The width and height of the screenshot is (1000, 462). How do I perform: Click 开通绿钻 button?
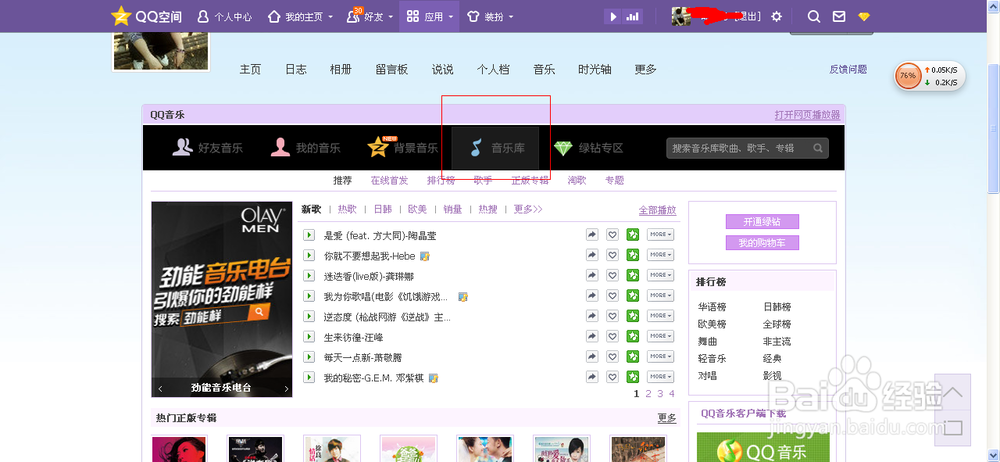point(762,221)
